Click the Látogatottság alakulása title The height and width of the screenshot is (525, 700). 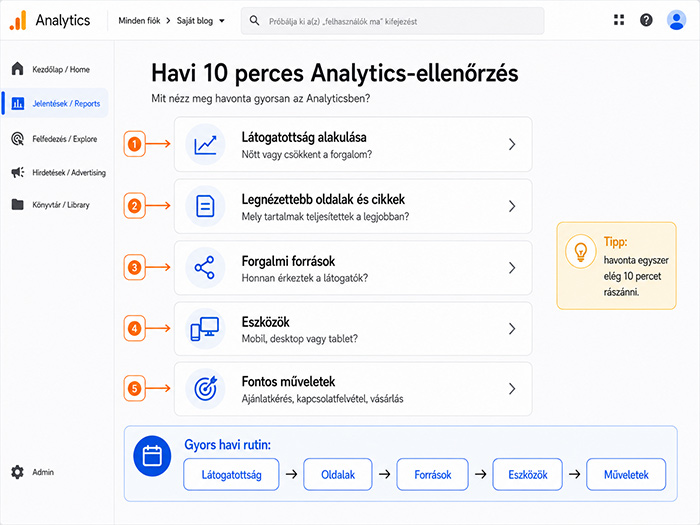(304, 137)
